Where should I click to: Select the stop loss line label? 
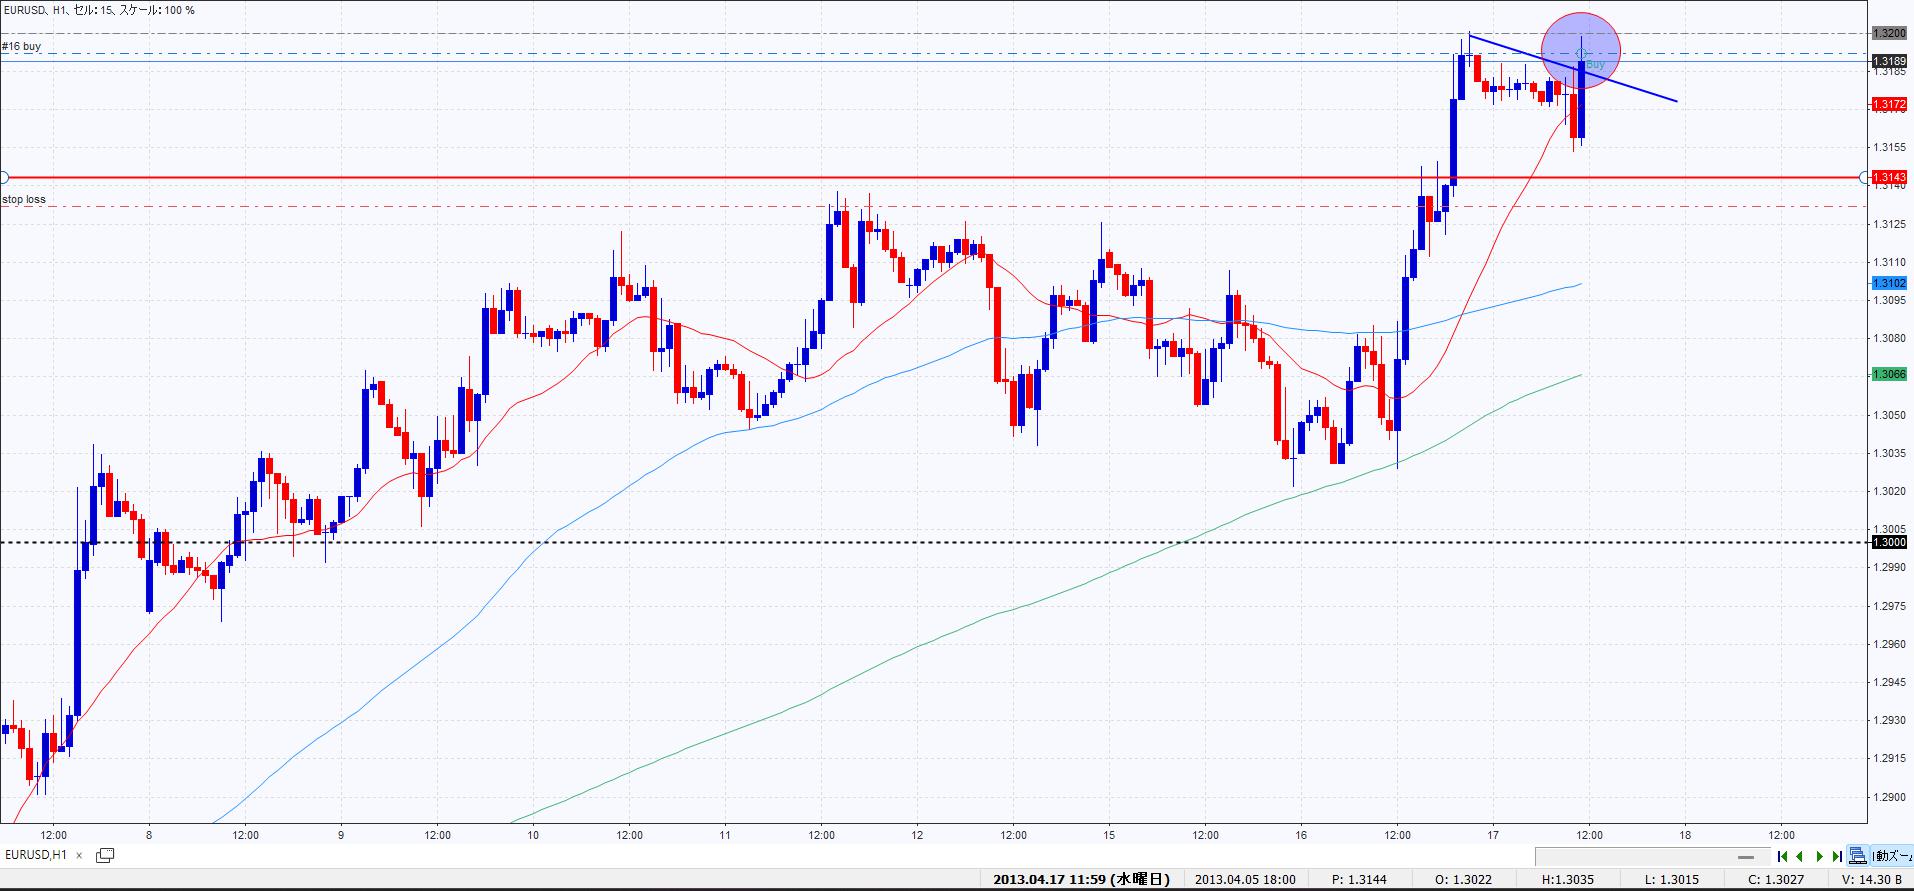click(24, 200)
